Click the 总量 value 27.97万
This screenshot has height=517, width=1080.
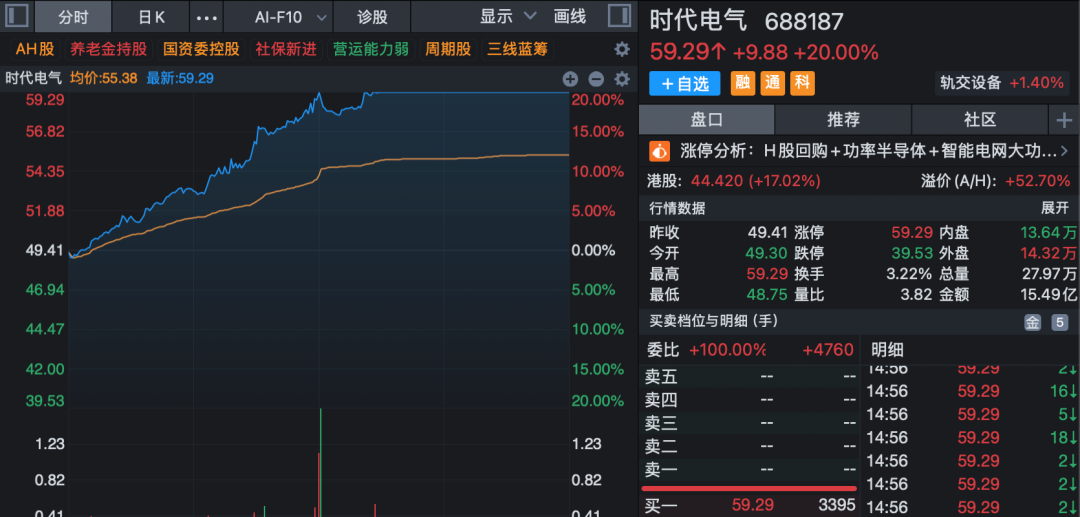click(x=1048, y=274)
